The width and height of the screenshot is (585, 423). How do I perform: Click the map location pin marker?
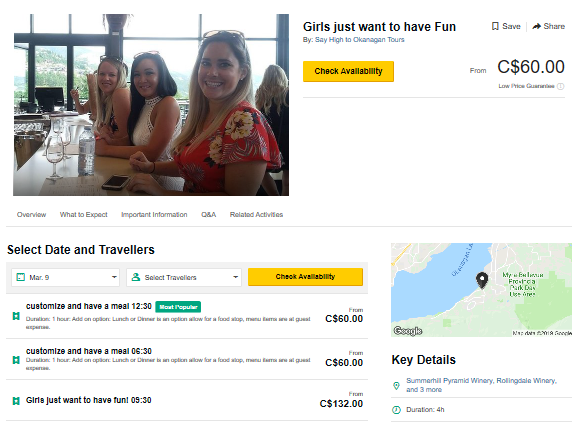click(482, 281)
